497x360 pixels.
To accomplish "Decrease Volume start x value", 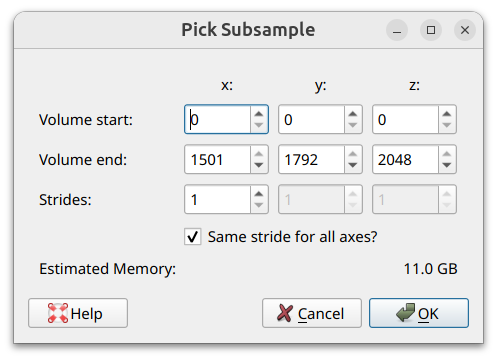I will (x=259, y=126).
